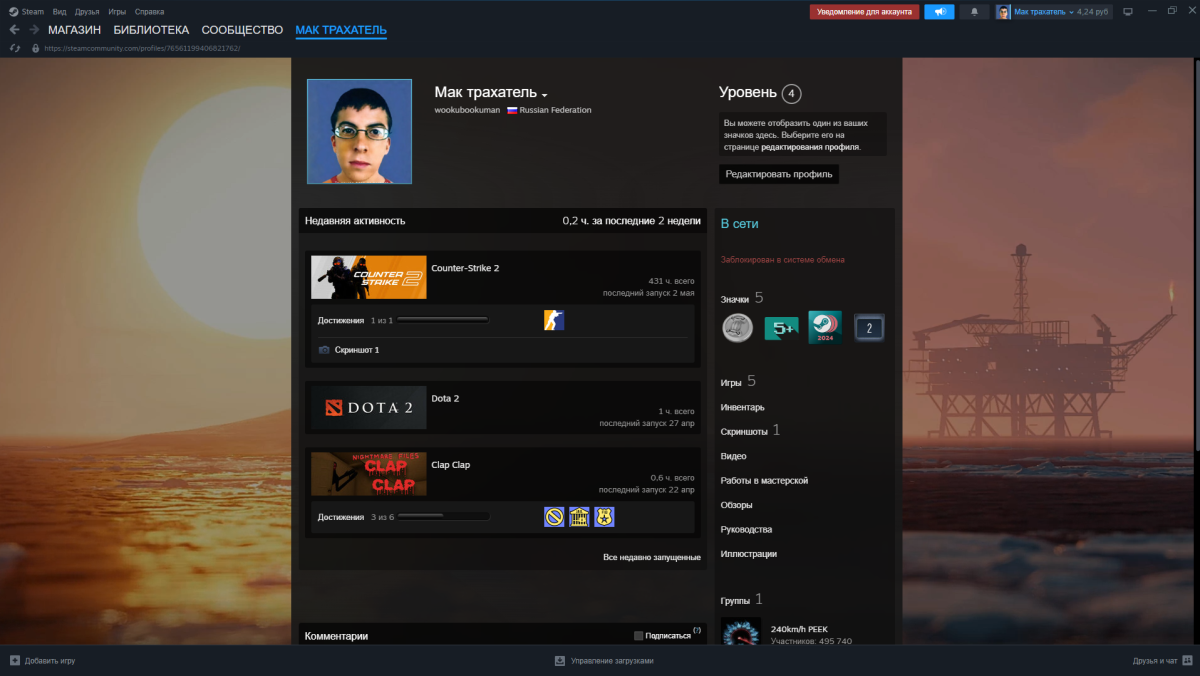Click the first Clap Clap achievement icon
1200x676 pixels.
[x=554, y=516]
